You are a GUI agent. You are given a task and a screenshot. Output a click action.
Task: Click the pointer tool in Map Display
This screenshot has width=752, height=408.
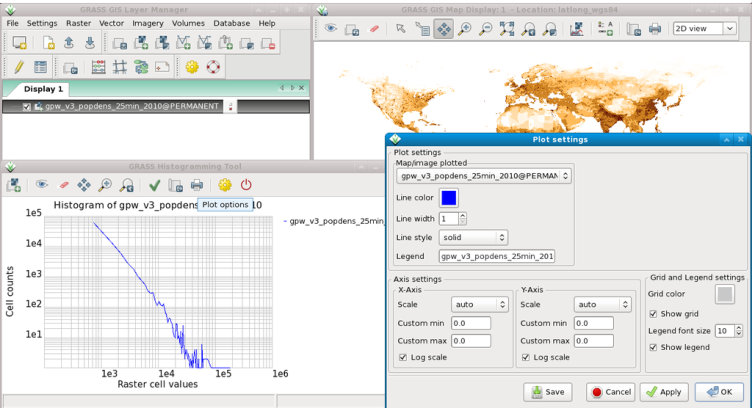click(x=401, y=29)
